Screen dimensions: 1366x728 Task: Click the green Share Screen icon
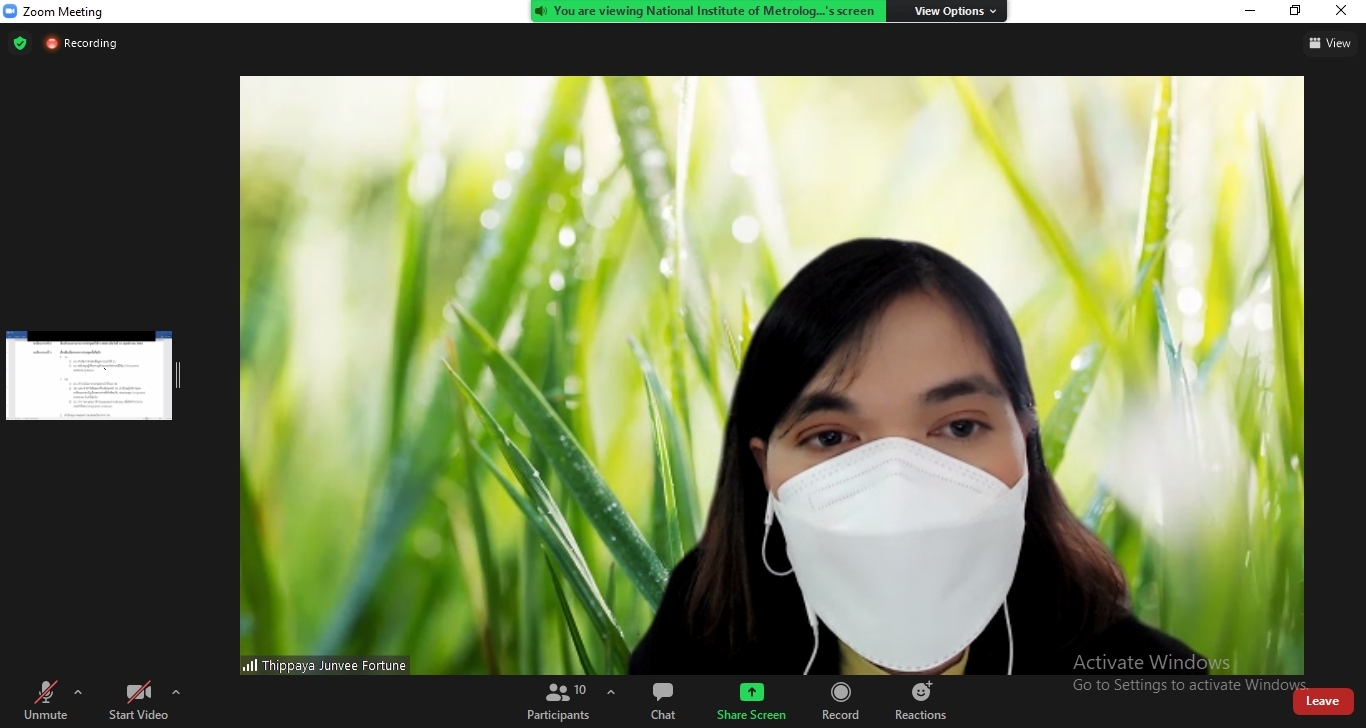click(x=751, y=692)
